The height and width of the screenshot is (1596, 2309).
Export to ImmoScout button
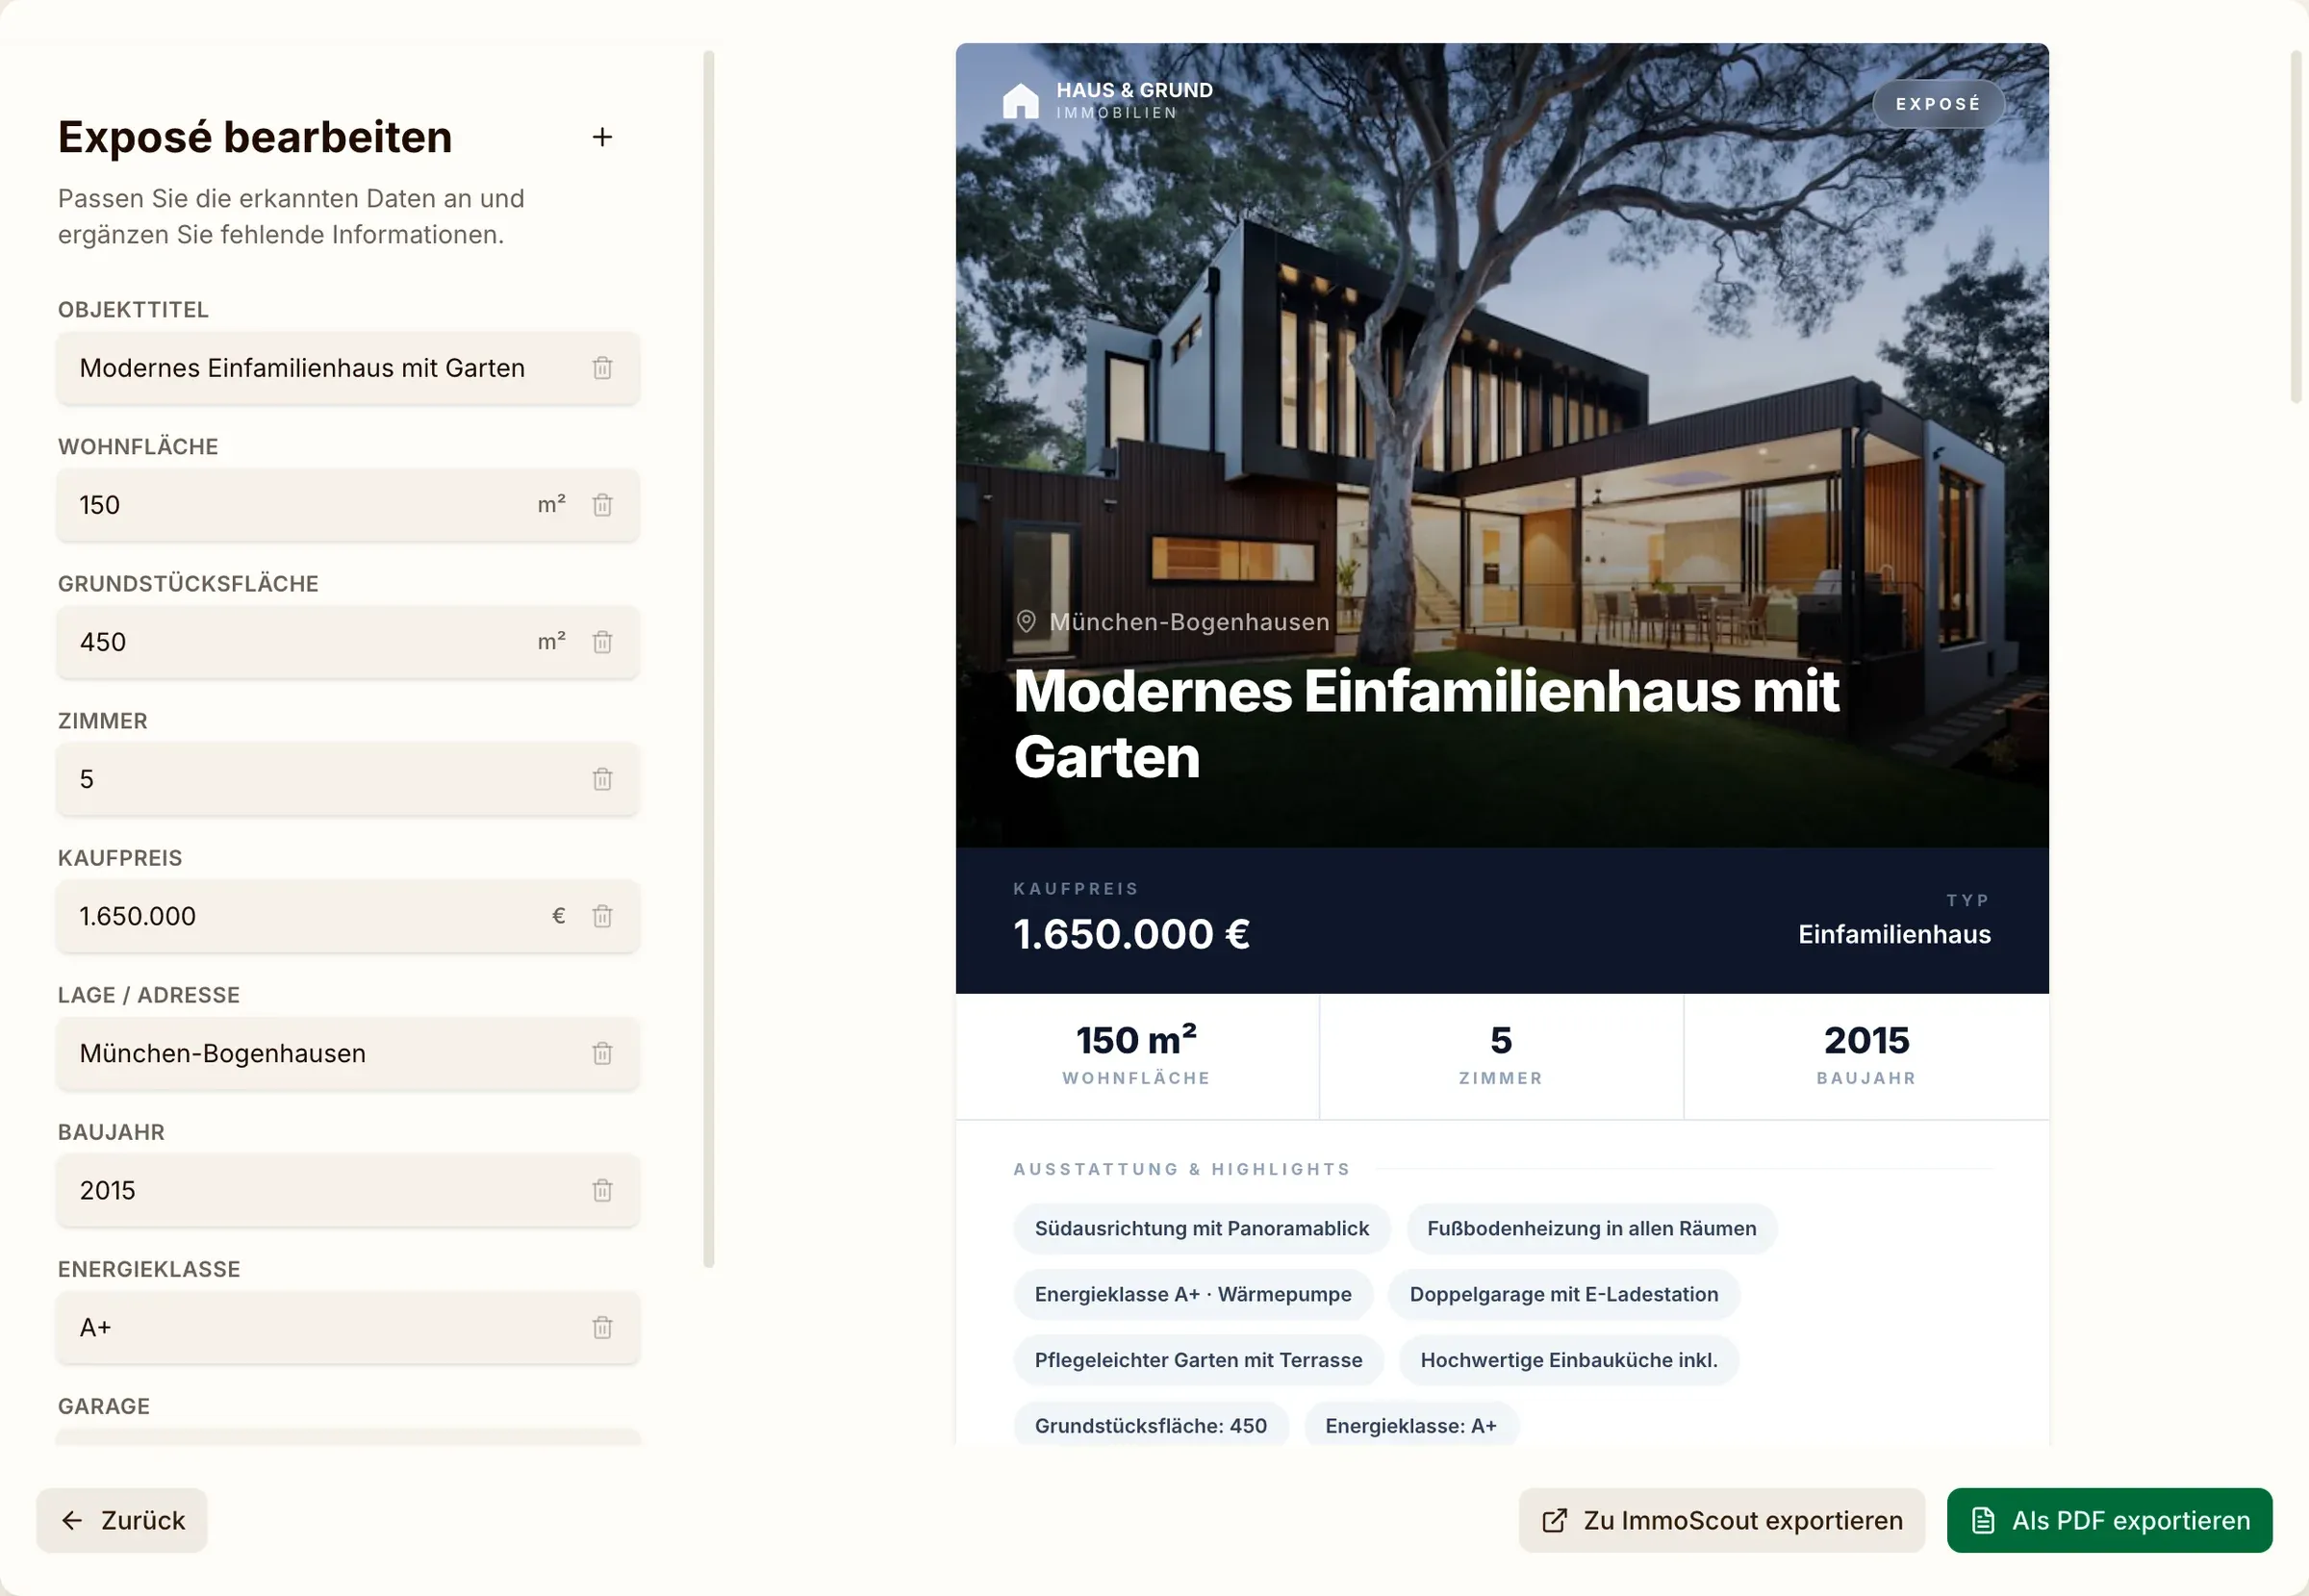(x=1721, y=1520)
